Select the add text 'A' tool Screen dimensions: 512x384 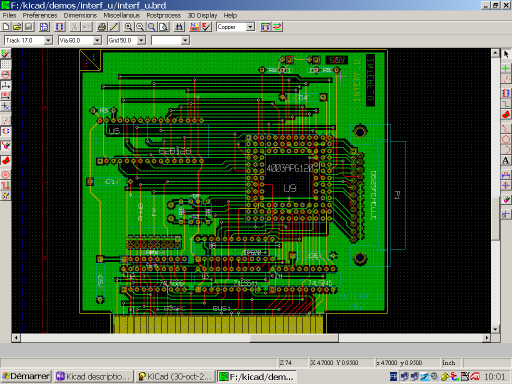[x=506, y=161]
